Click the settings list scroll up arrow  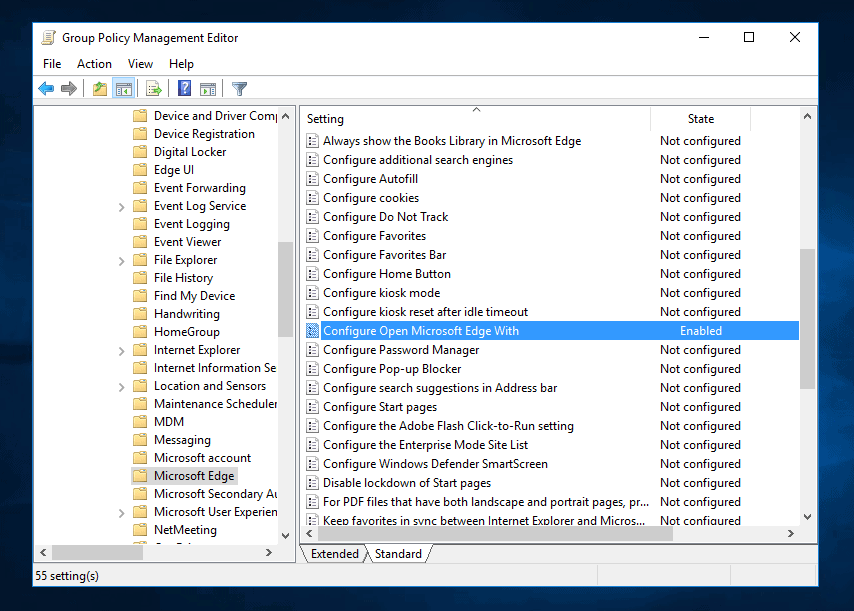coord(807,116)
